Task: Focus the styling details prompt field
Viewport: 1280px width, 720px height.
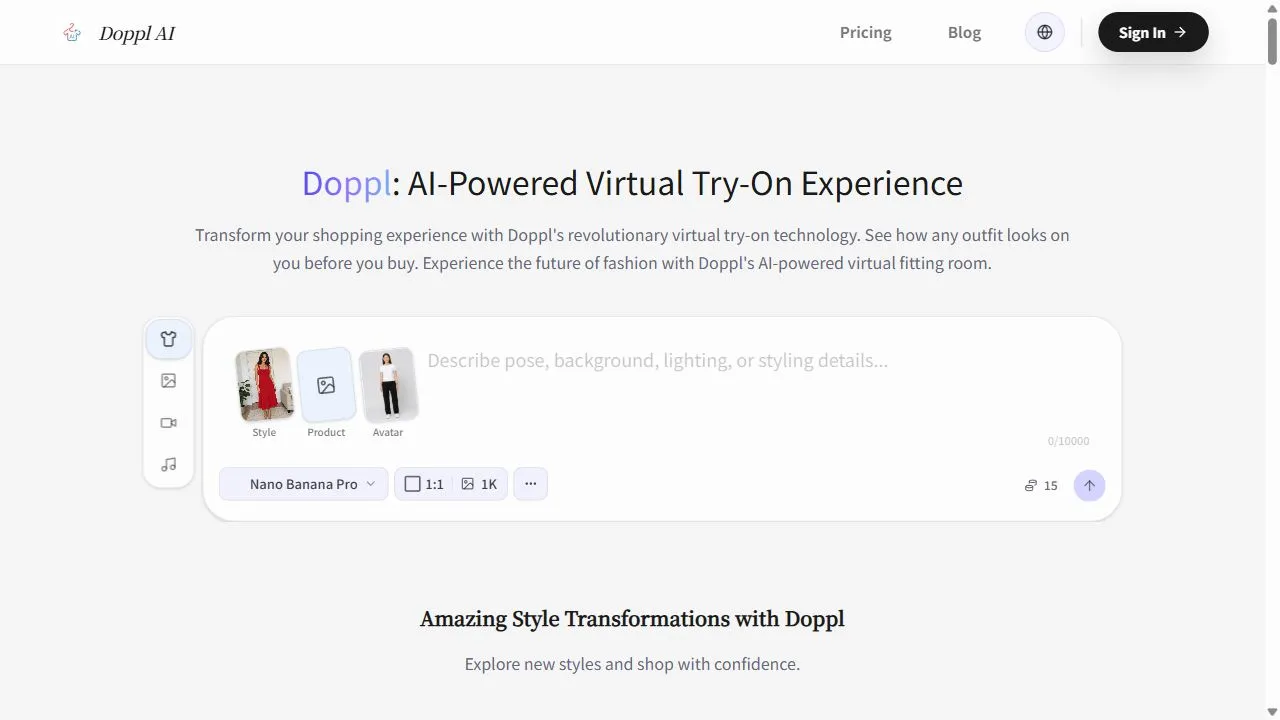Action: (758, 385)
